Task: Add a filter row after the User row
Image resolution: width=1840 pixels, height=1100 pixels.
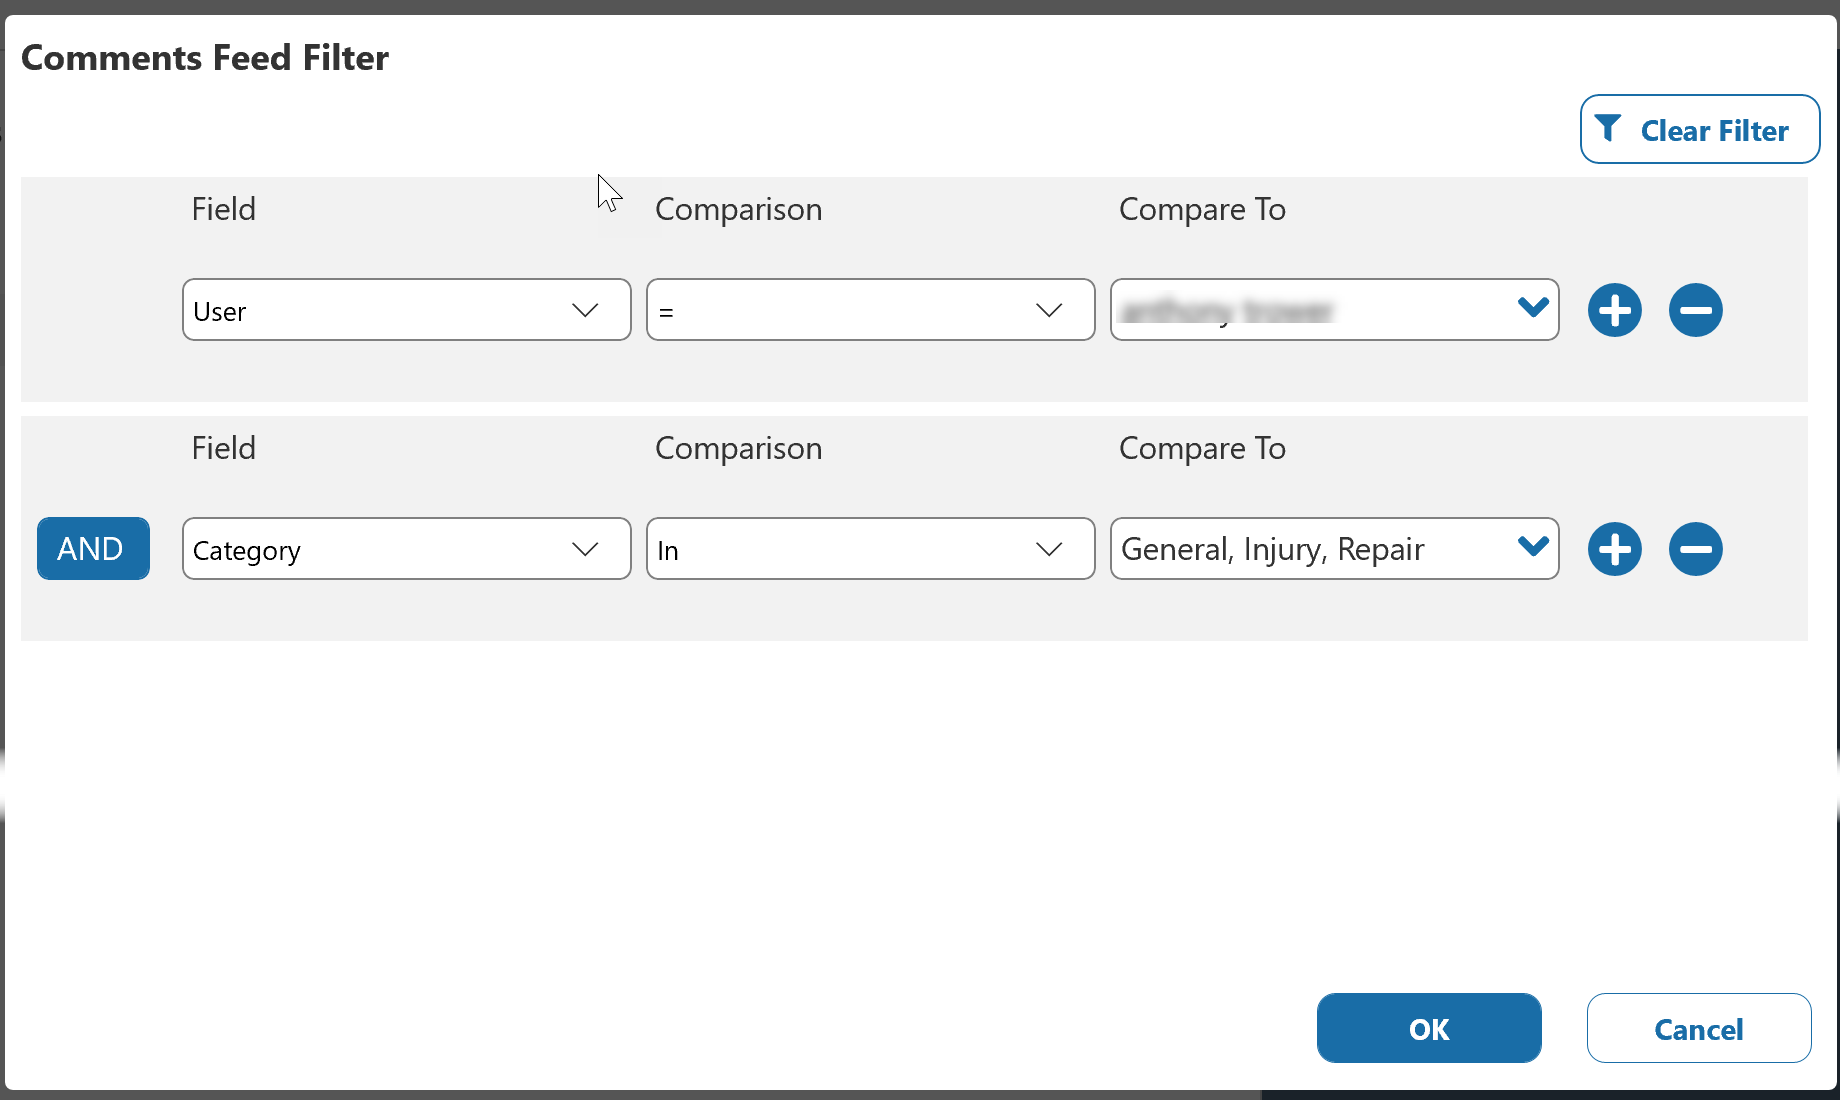Action: 1614,310
